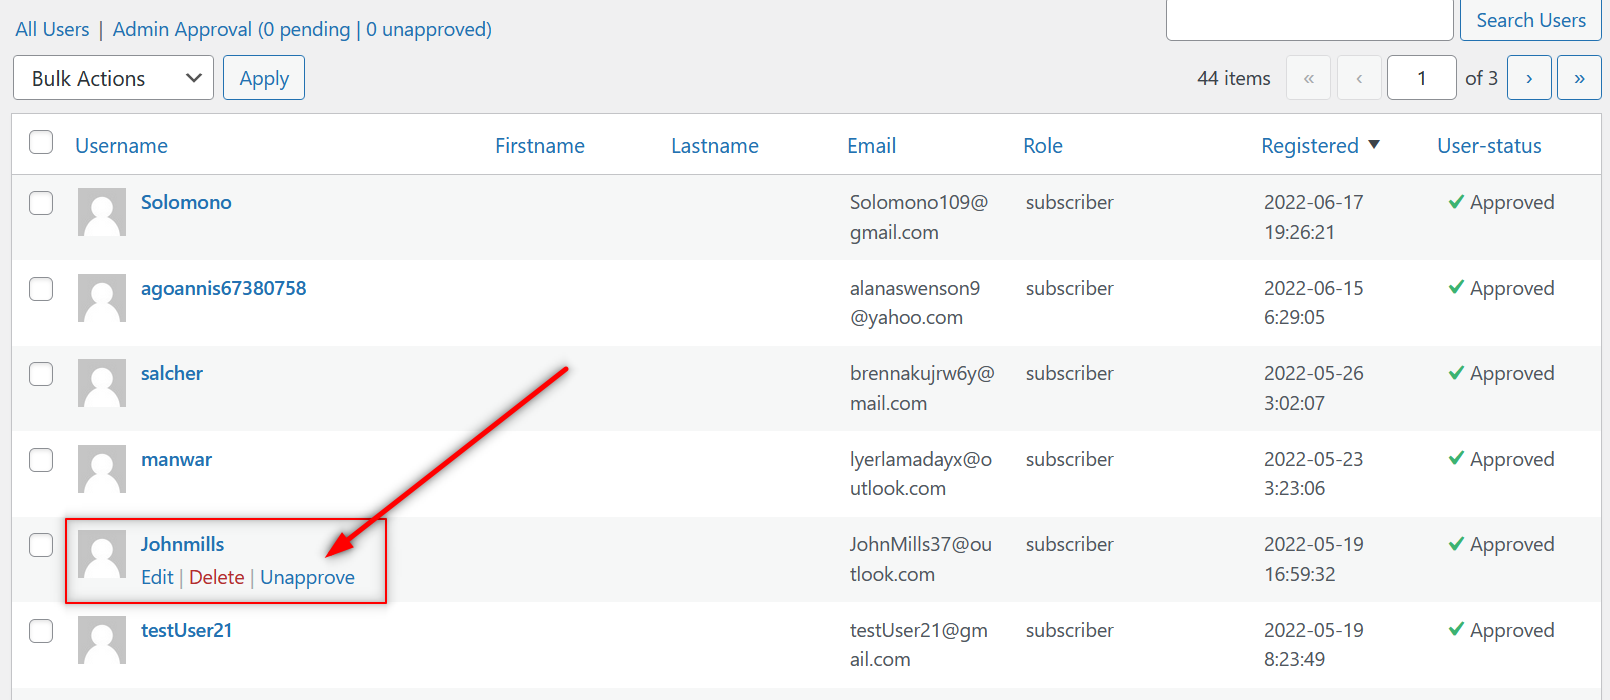Viewport: 1610px width, 700px height.
Task: Click email JohnMills37@outlook.com
Action: click(921, 559)
